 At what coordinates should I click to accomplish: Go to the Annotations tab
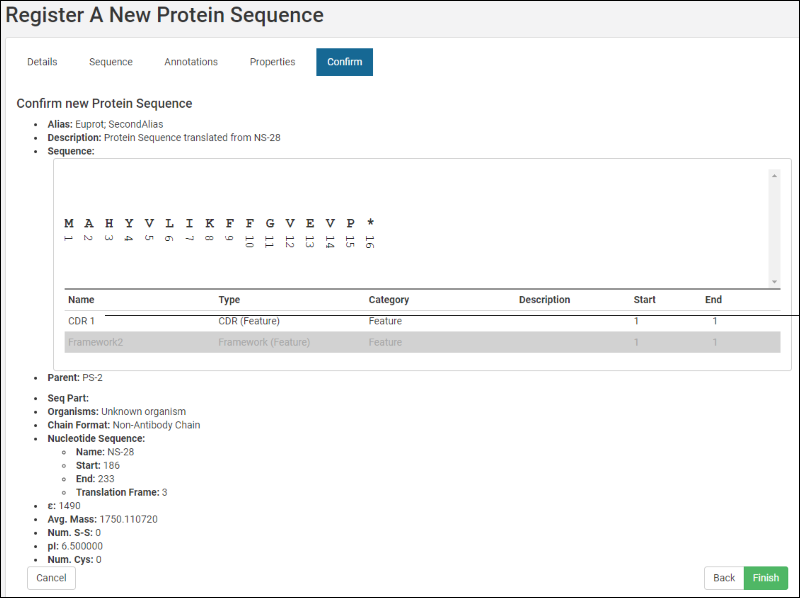click(x=191, y=62)
